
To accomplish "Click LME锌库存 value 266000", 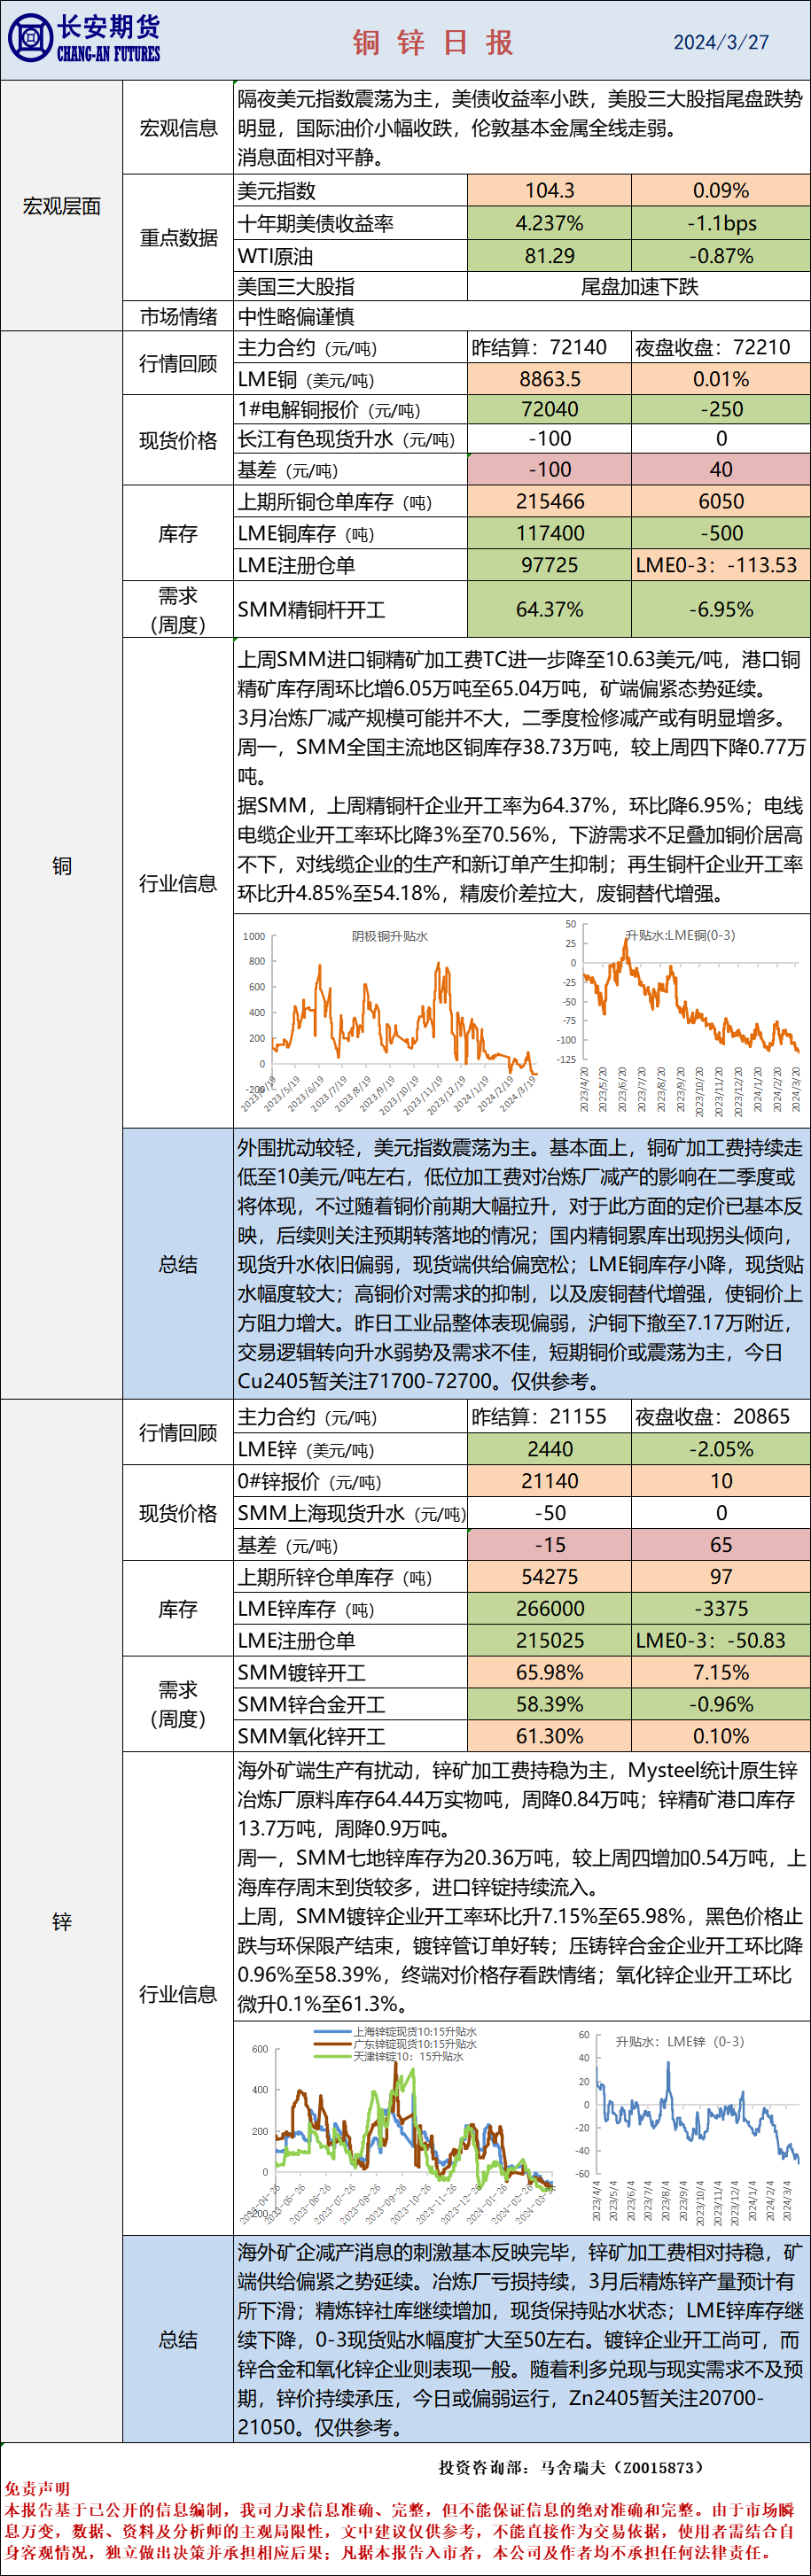I will (549, 1609).
